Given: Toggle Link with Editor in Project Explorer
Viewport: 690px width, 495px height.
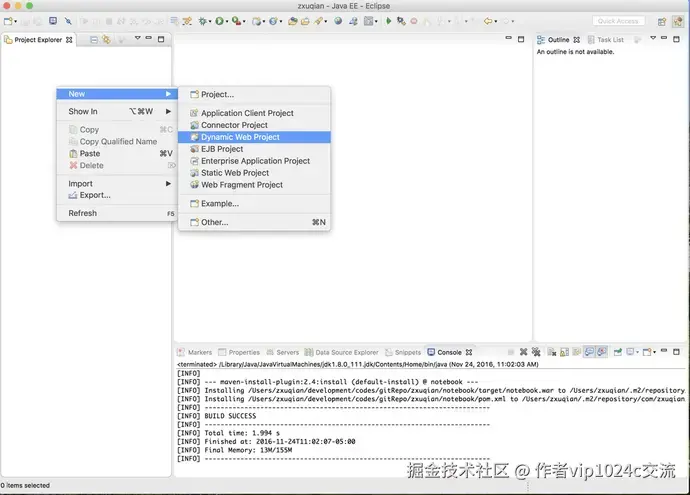Looking at the screenshot, I should (x=106, y=40).
